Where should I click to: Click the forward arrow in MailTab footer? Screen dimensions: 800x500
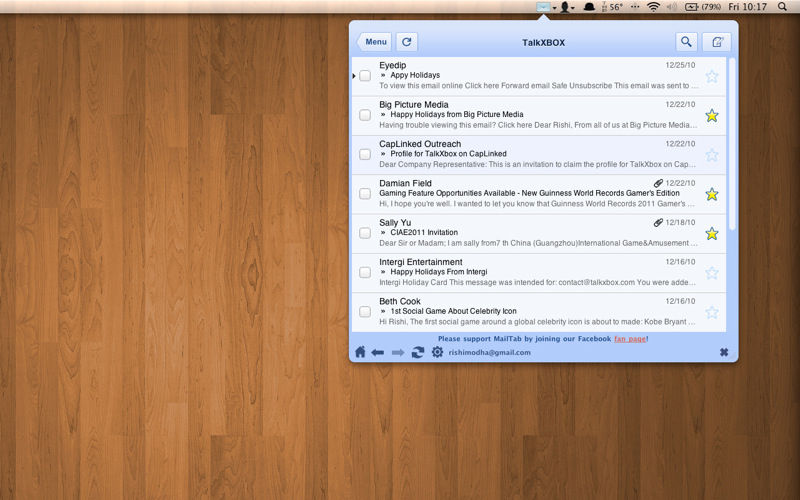tap(398, 353)
